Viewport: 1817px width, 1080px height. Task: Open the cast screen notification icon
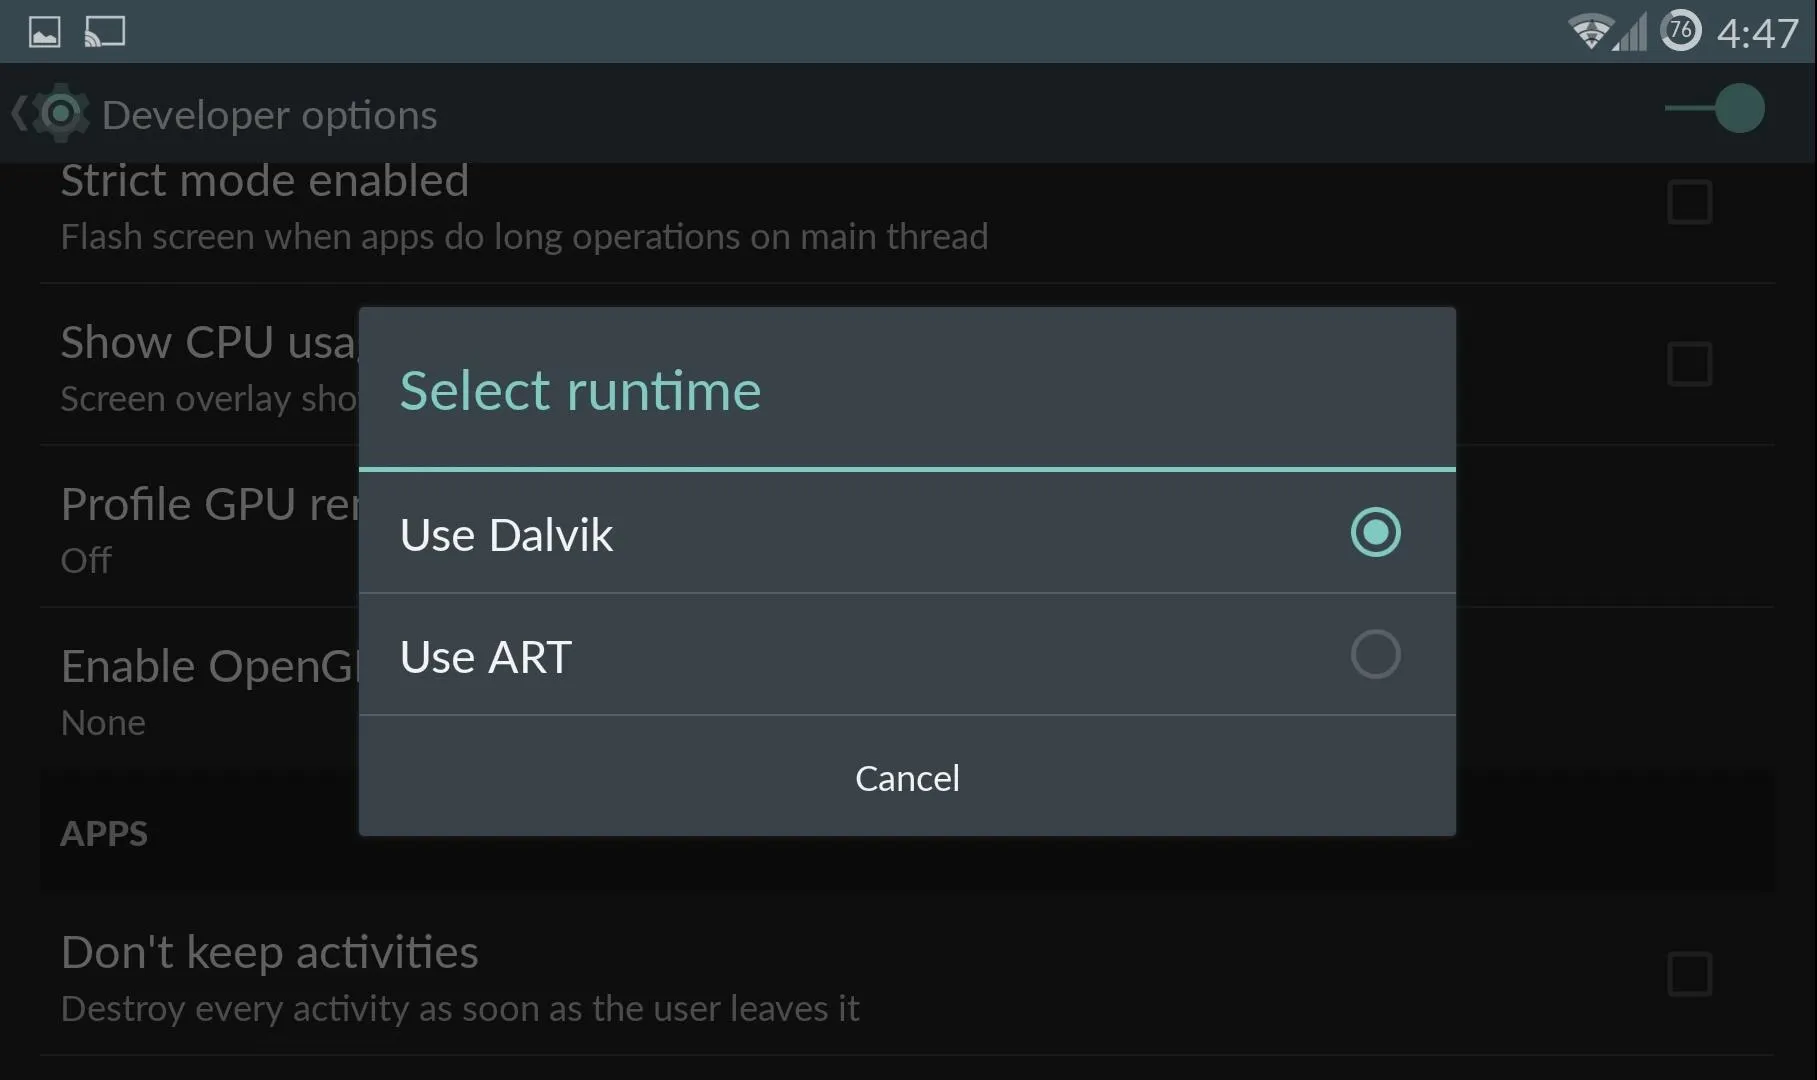pos(105,32)
